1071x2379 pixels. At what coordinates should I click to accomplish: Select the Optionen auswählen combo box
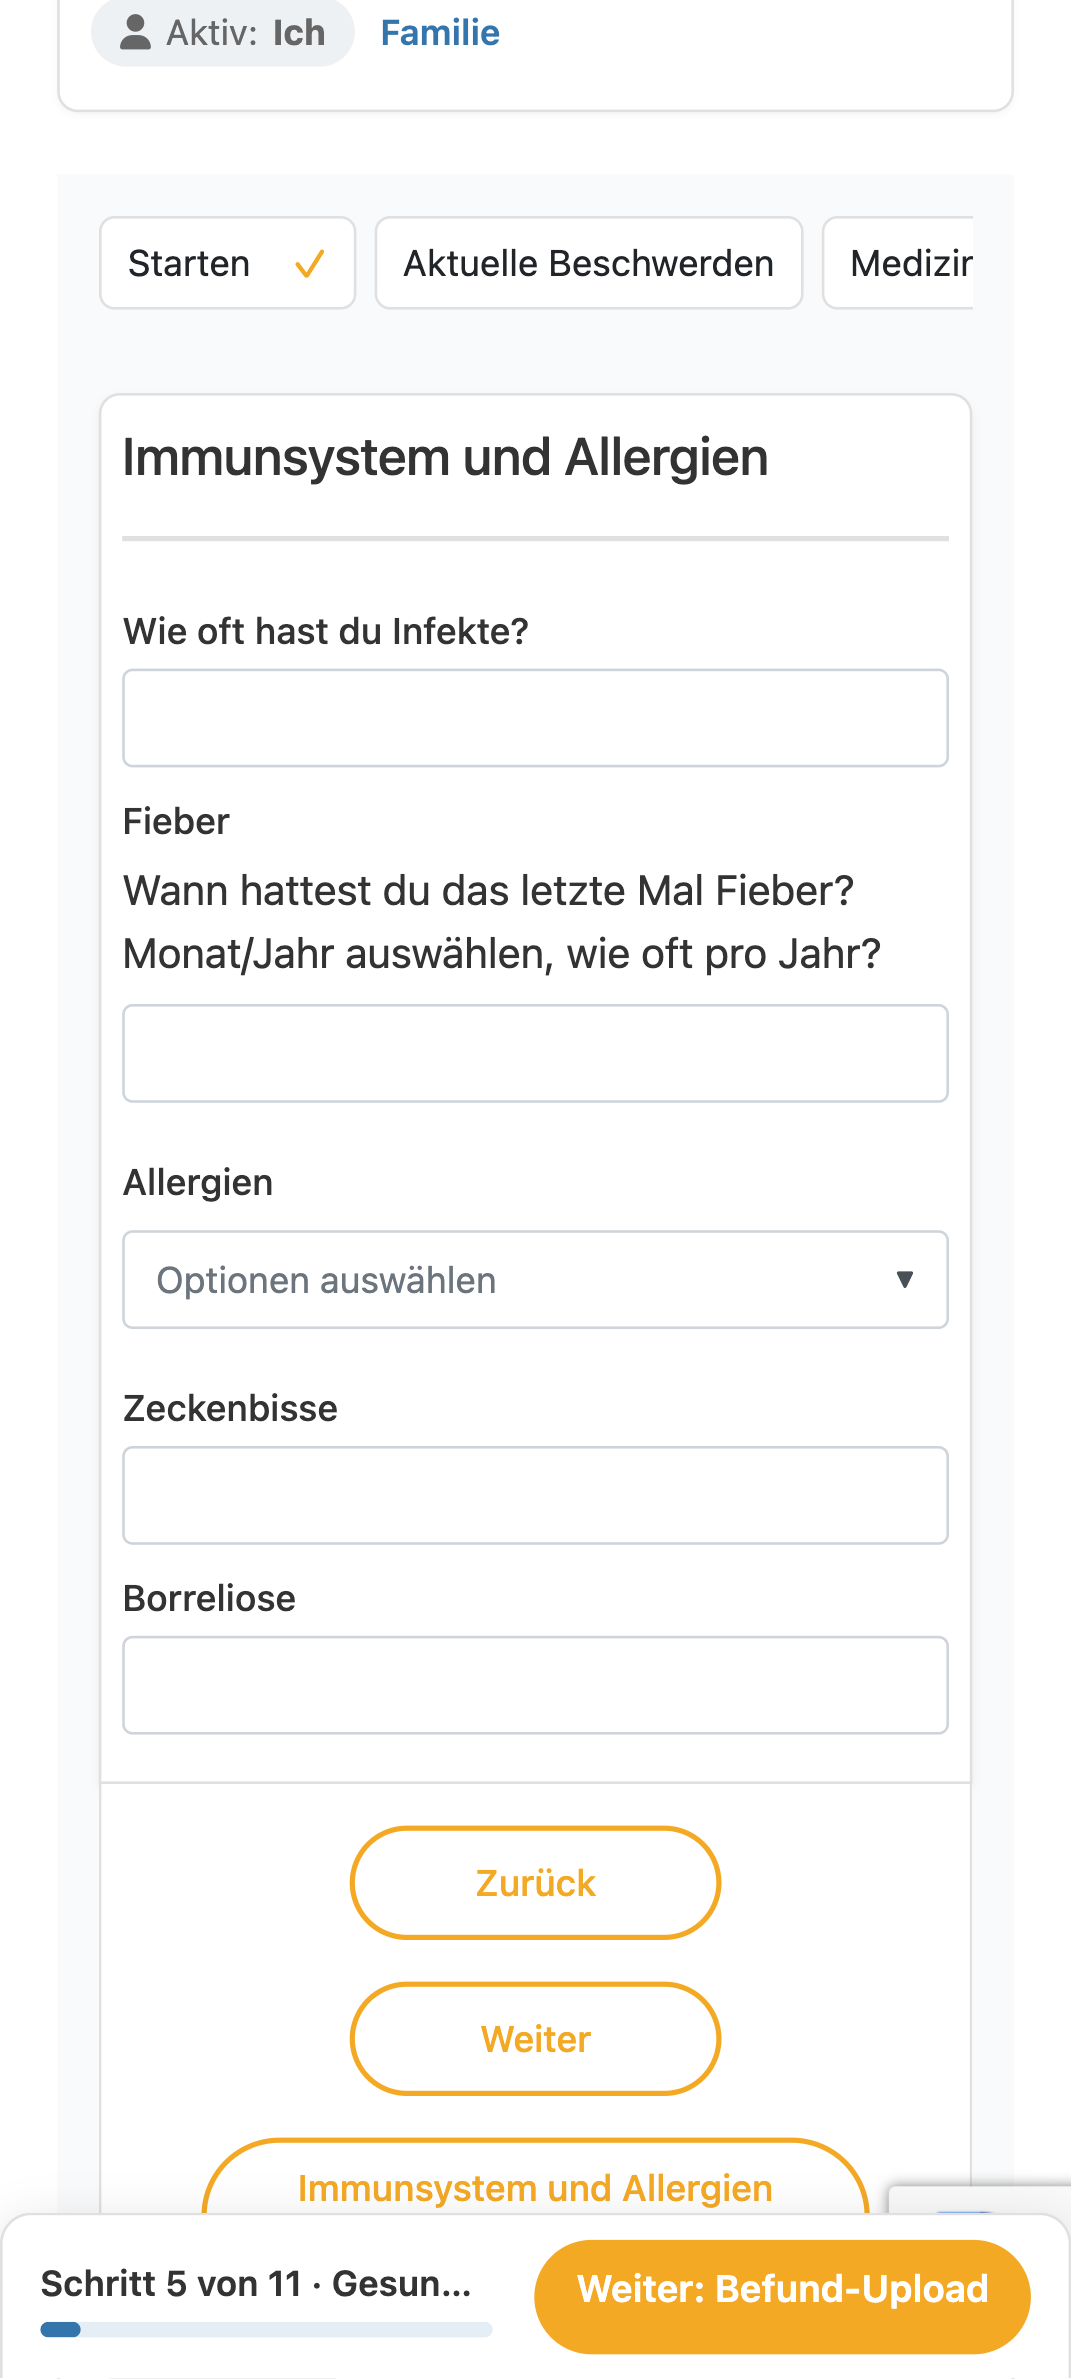(535, 1279)
